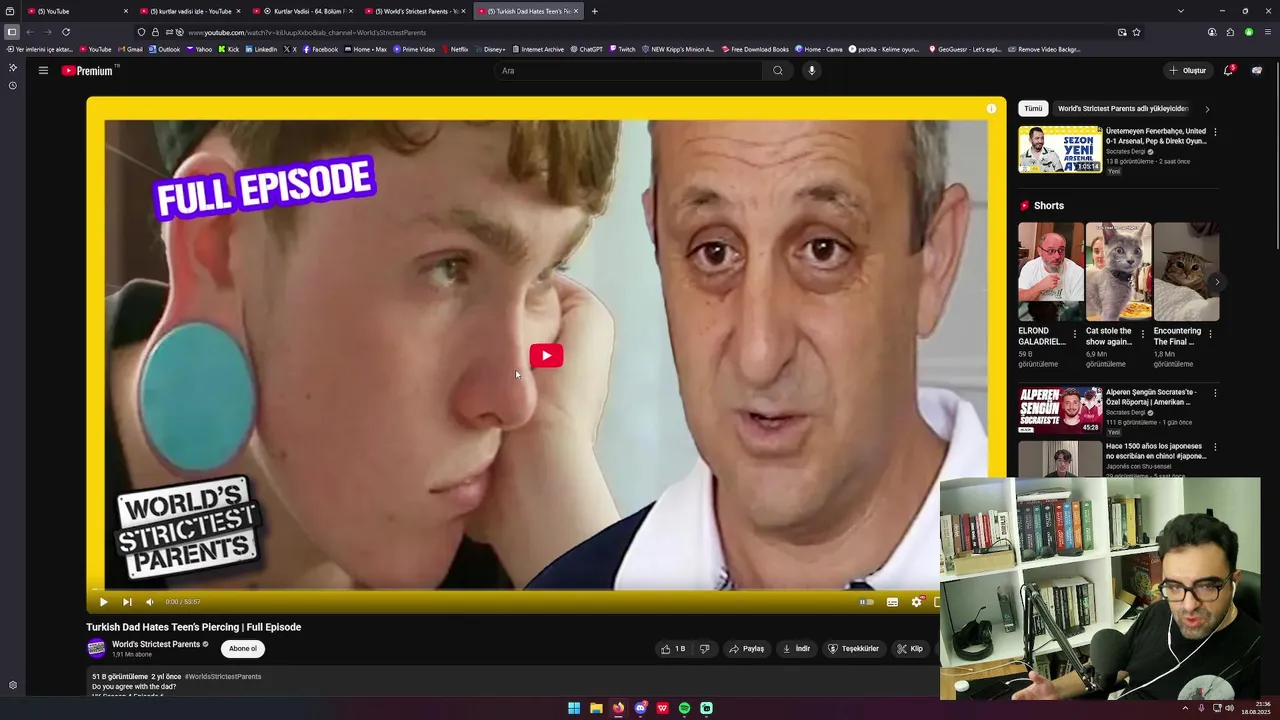This screenshot has height=720, width=1280.
Task: Open options menu for Üretemeyen Fenerbahçe video
Action: [1215, 132]
